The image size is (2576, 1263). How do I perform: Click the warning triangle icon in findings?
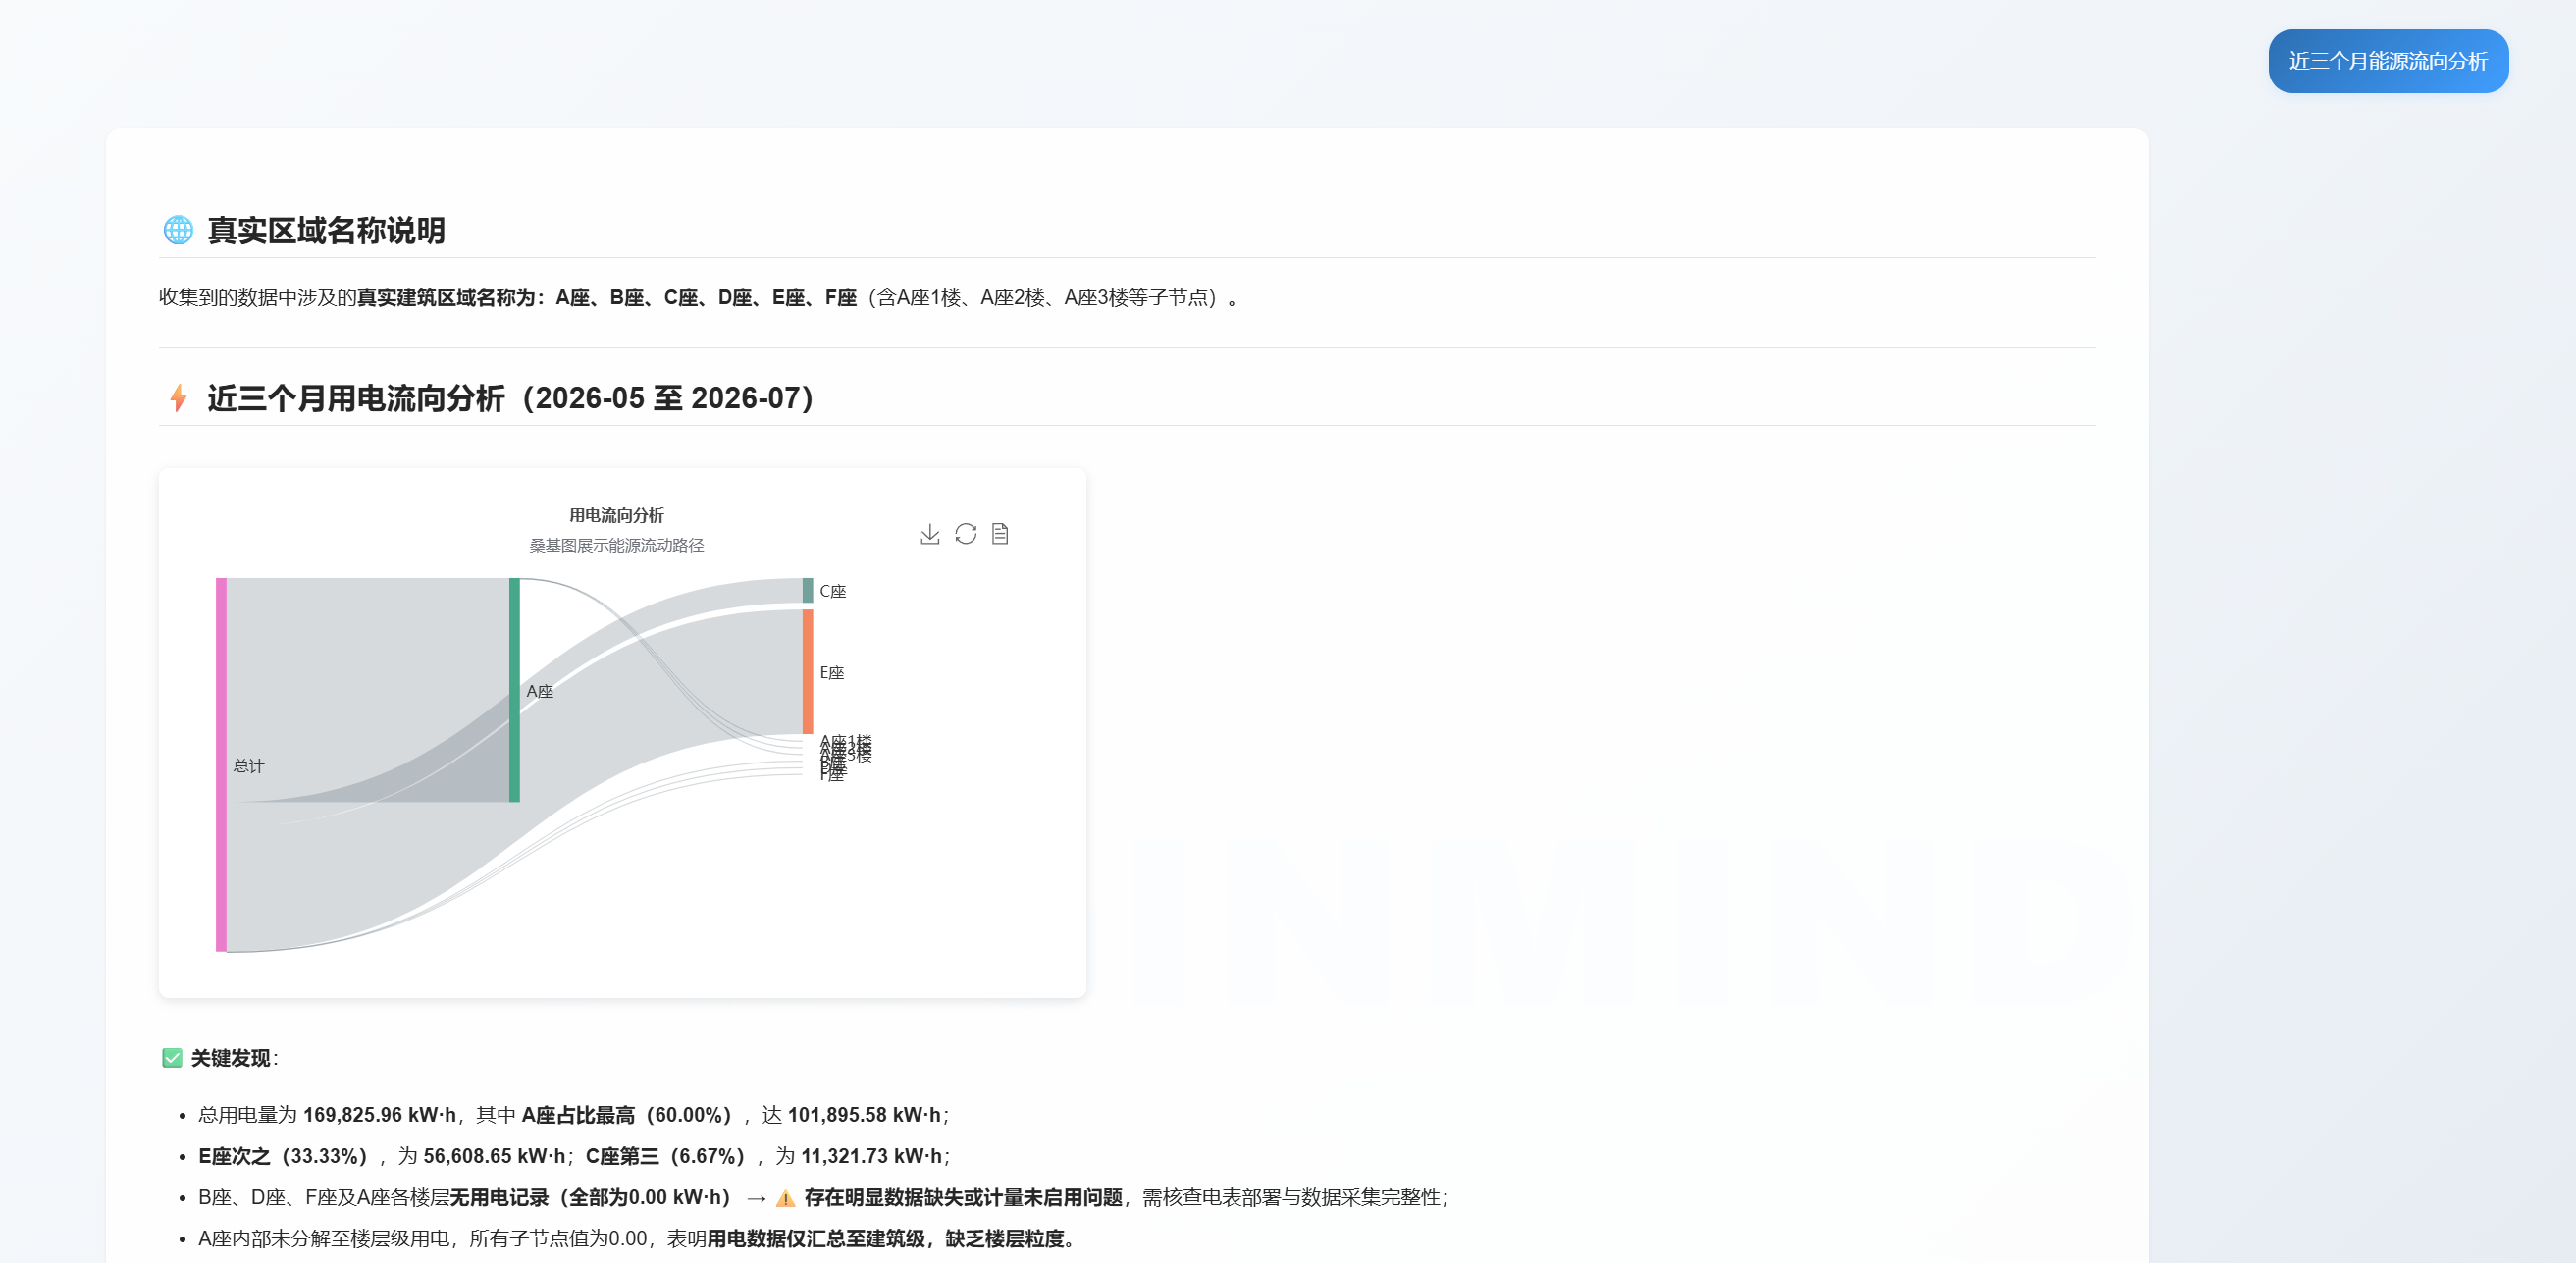785,1198
